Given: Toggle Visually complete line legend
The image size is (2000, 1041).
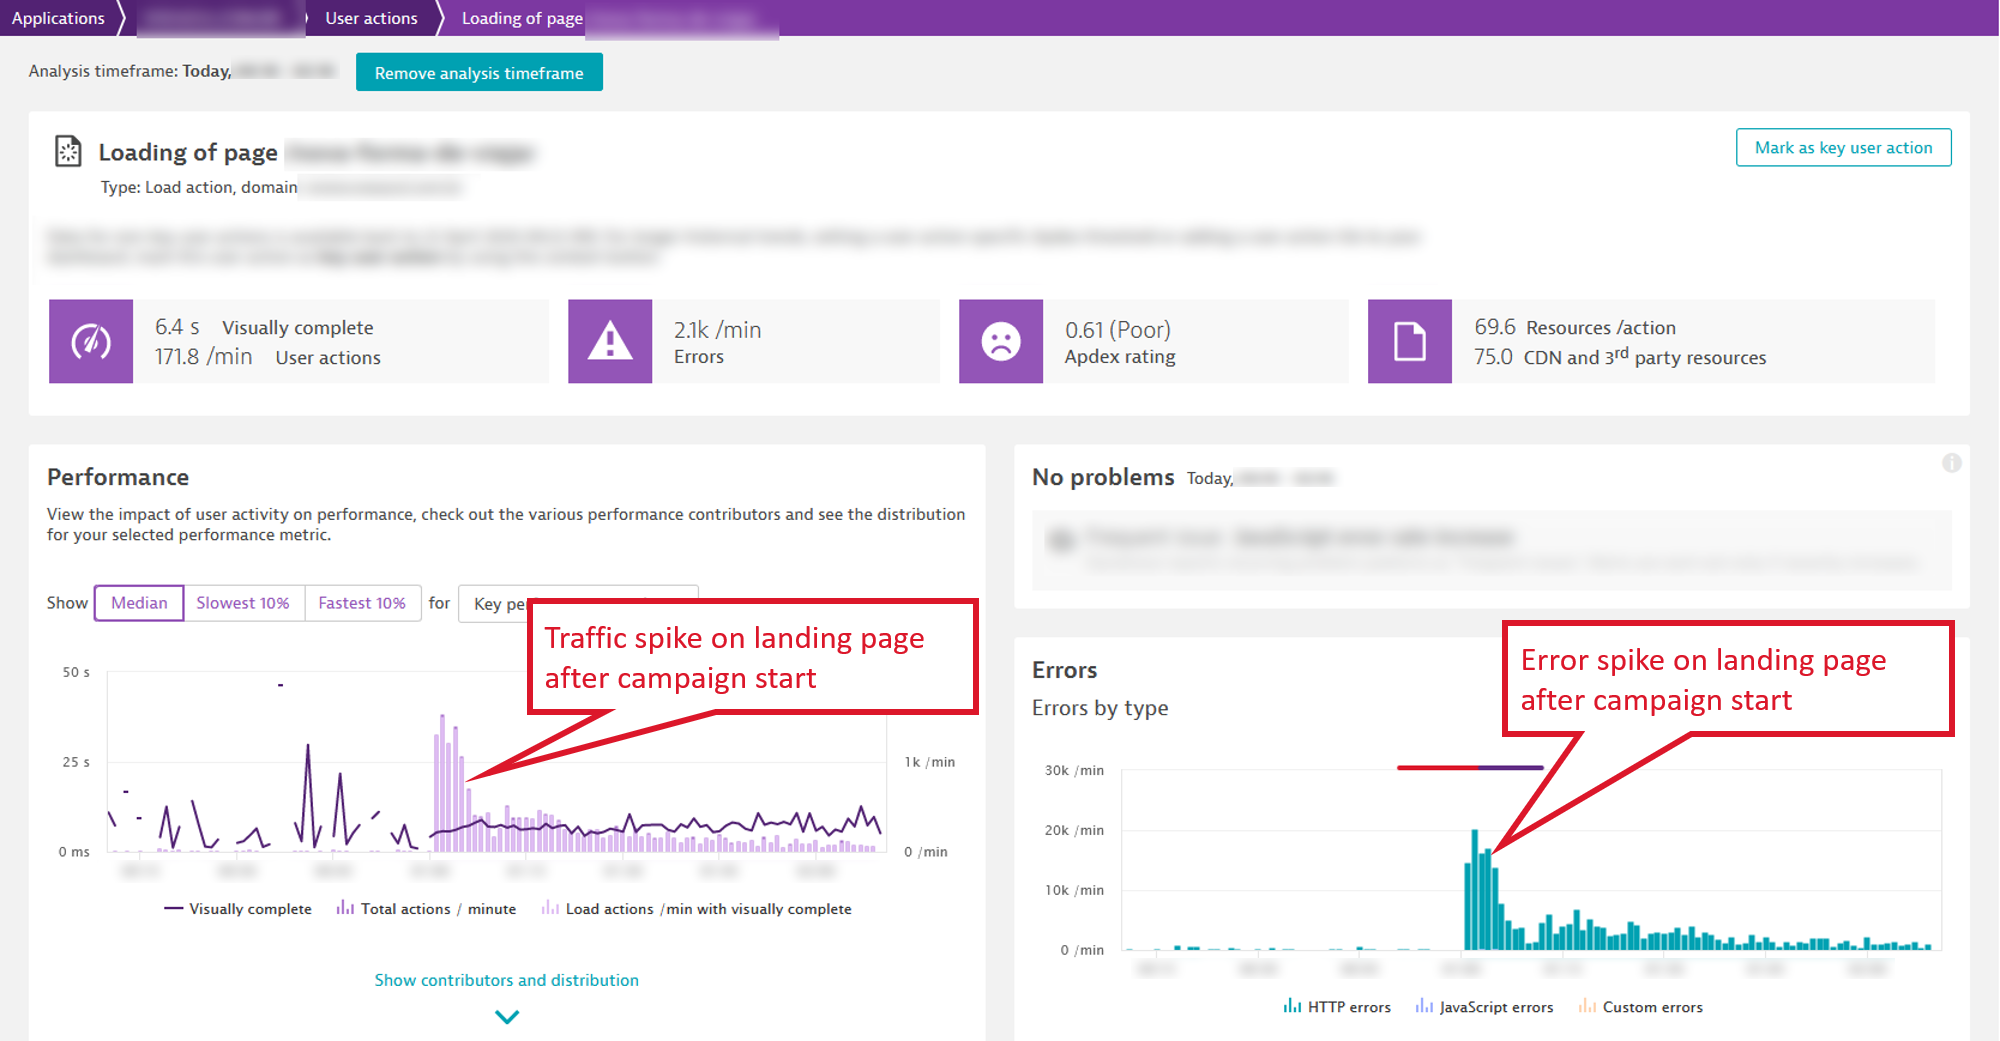Looking at the screenshot, I should tap(238, 909).
